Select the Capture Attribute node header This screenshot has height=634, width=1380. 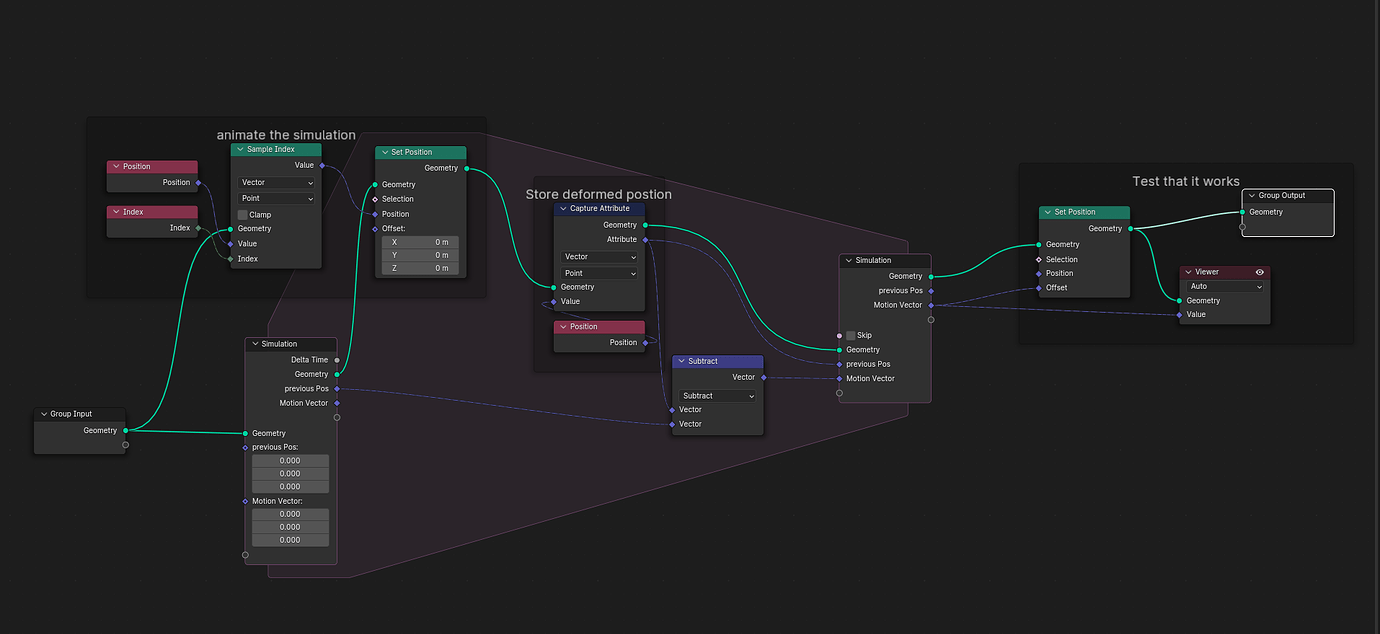tap(600, 209)
